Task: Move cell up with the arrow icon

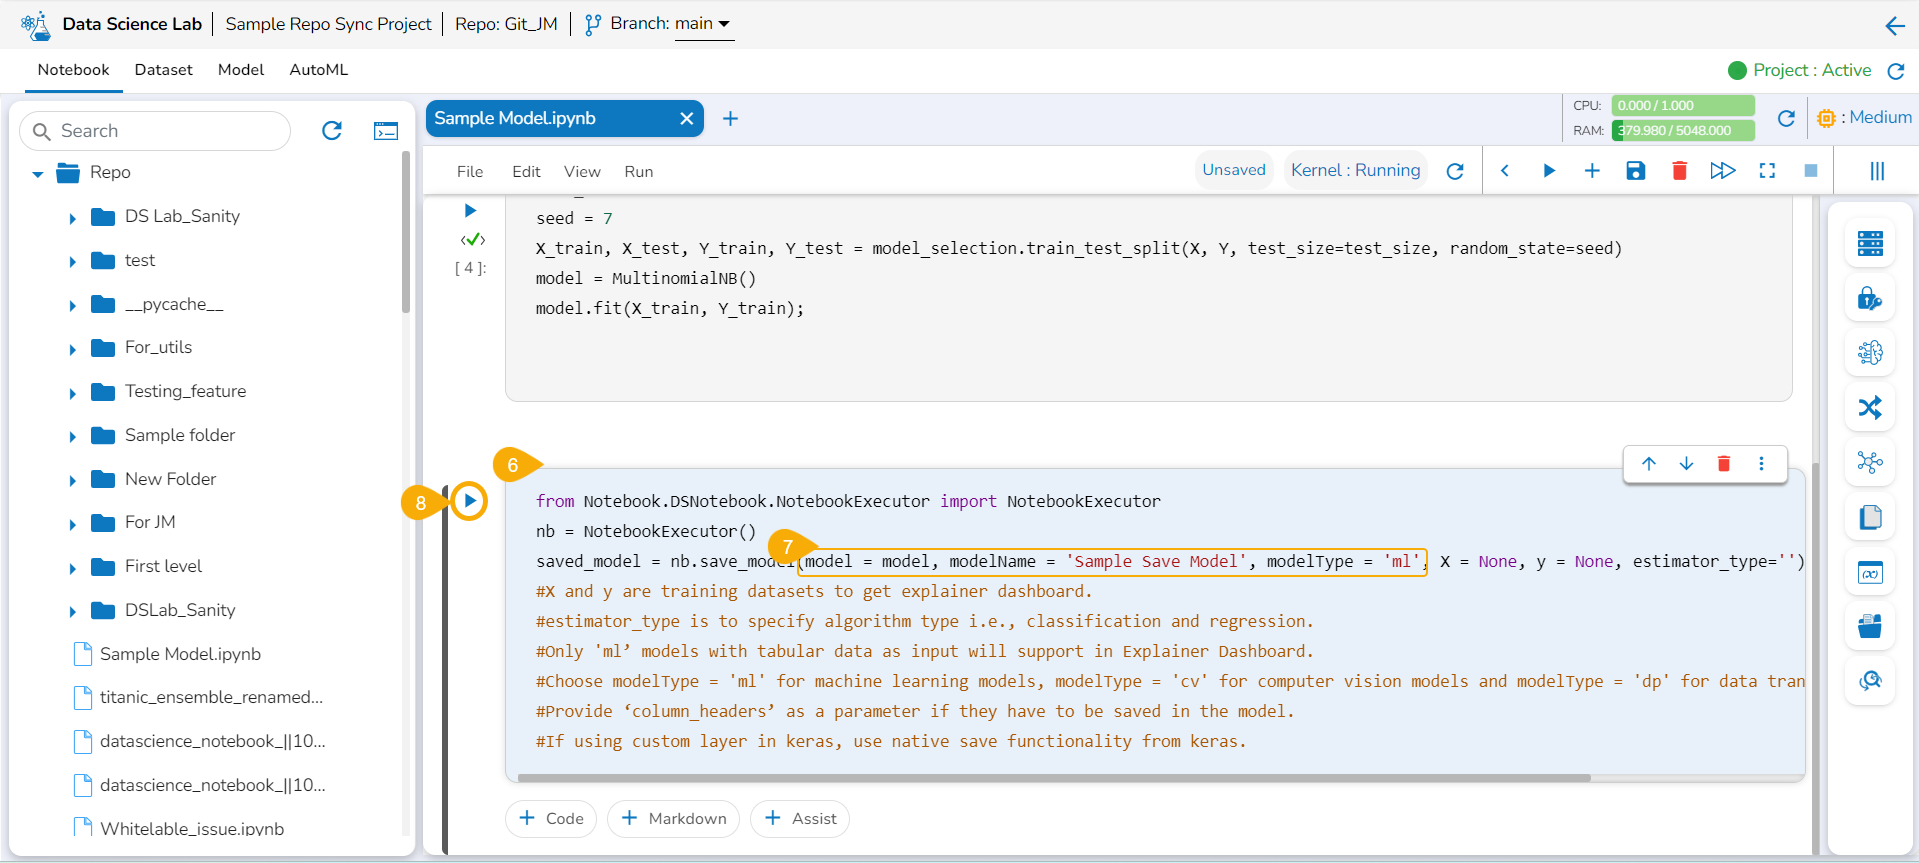Action: pyautogui.click(x=1649, y=463)
